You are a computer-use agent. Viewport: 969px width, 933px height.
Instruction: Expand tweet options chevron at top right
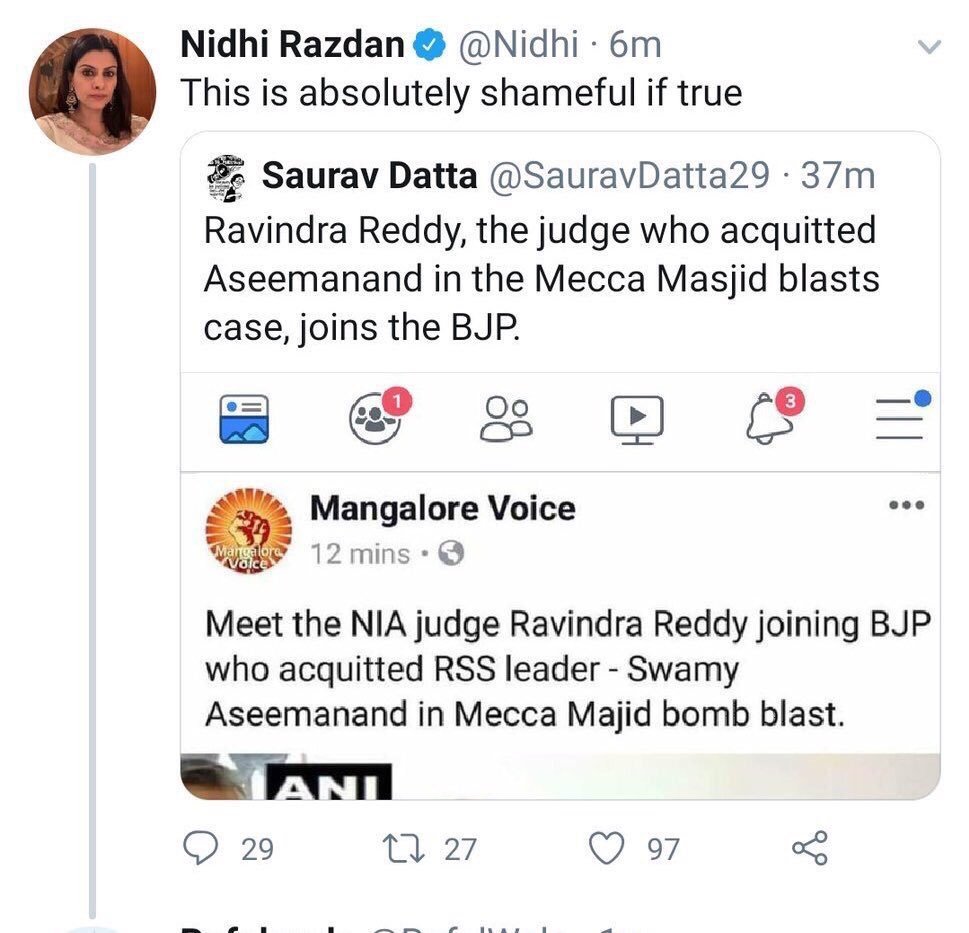pyautogui.click(x=929, y=46)
